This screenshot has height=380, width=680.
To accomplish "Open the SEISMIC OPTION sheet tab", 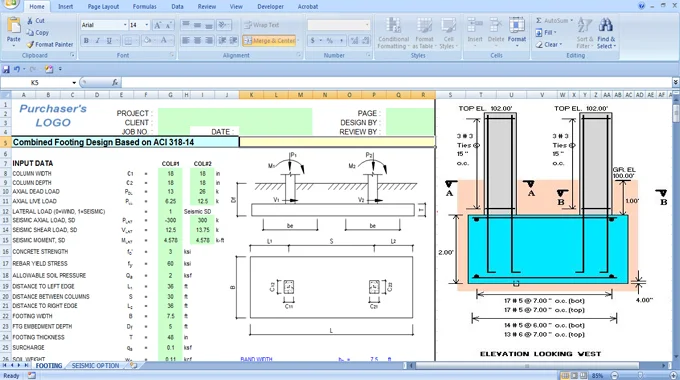I will click(95, 366).
